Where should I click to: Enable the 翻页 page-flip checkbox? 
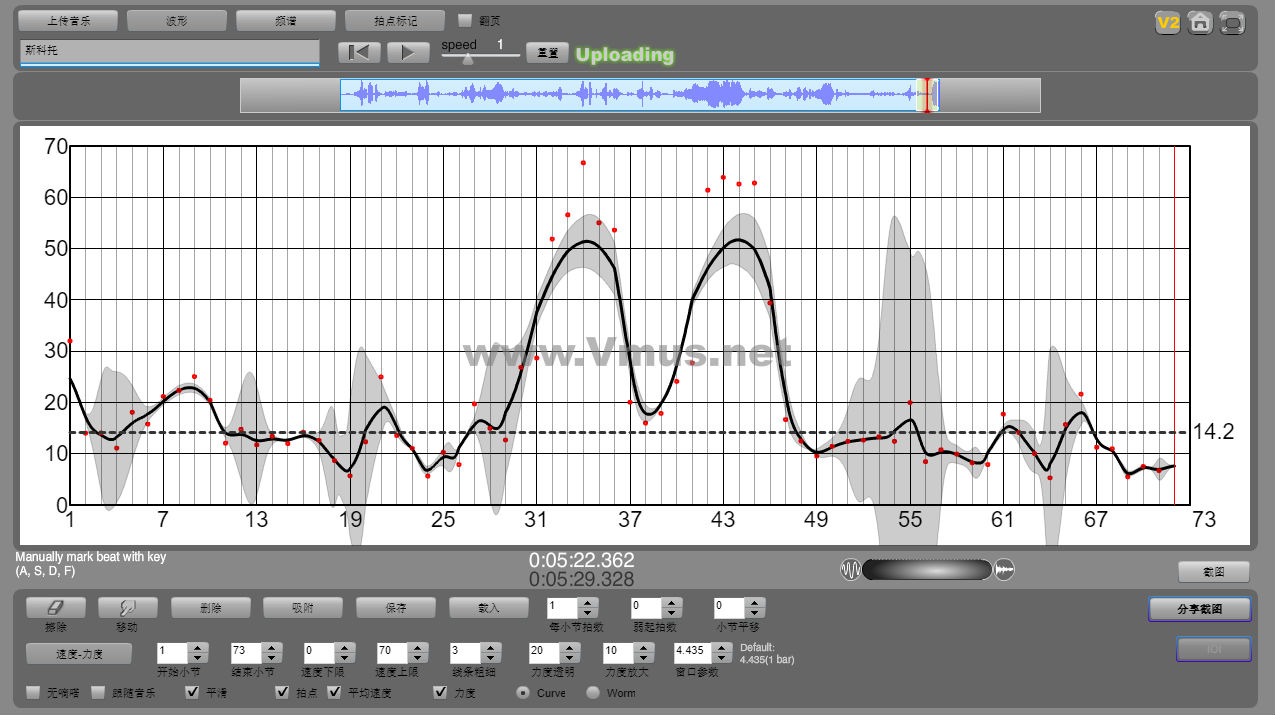point(465,20)
